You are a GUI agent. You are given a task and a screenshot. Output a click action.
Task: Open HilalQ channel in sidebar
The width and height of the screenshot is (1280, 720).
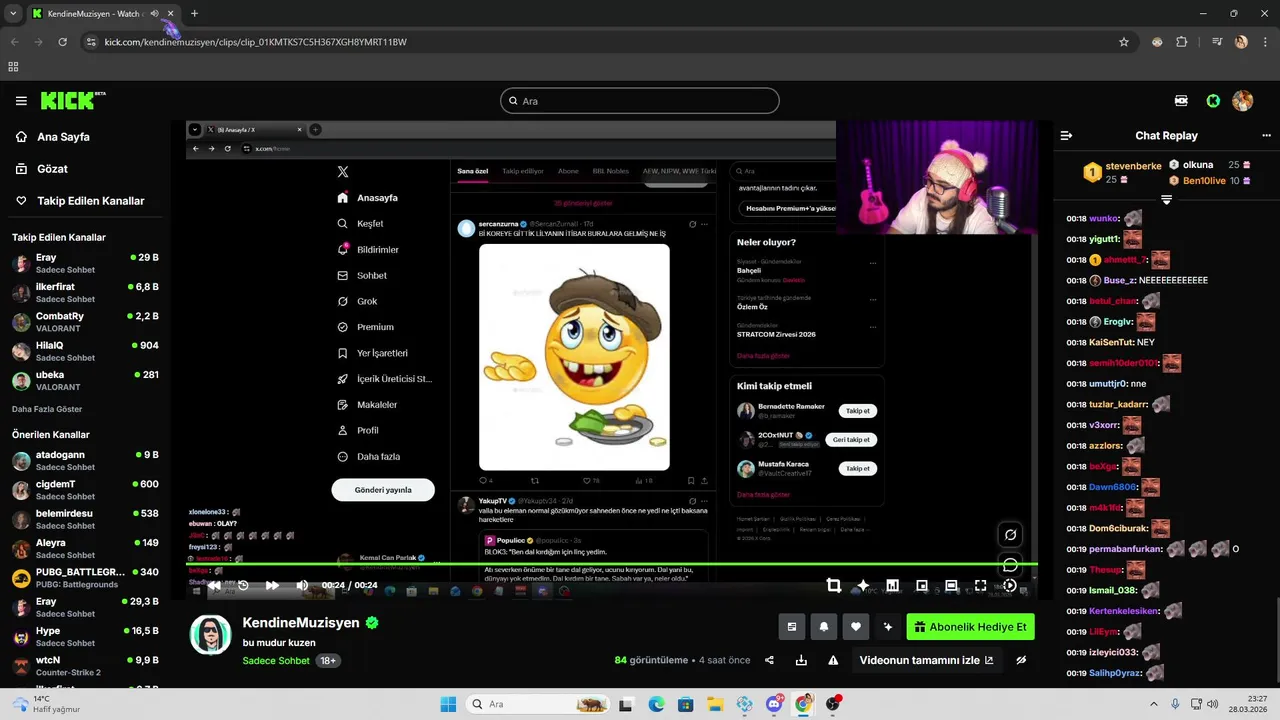[x=85, y=351]
